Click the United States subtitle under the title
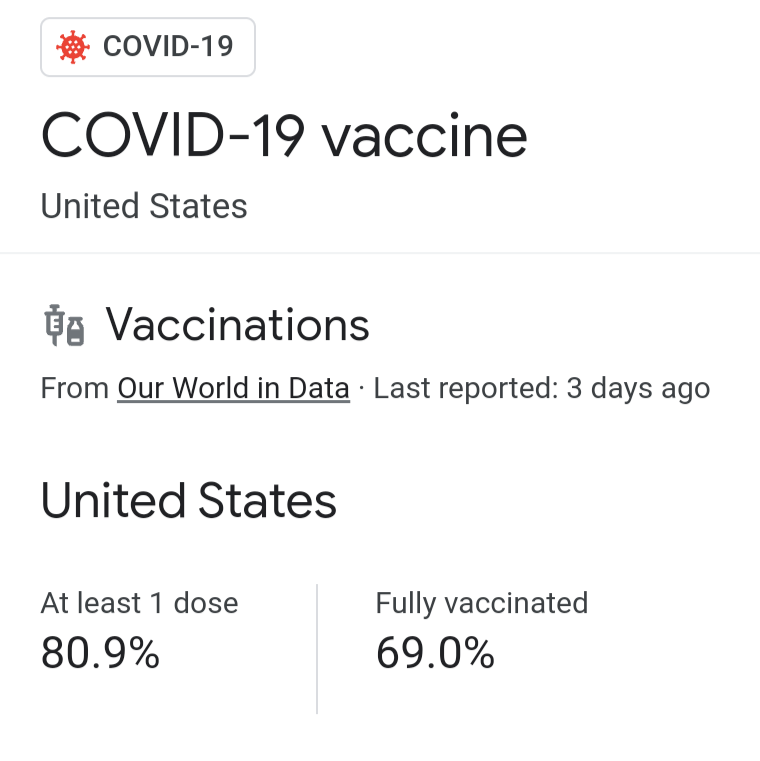Viewport: 760px width, 761px height. click(x=144, y=206)
